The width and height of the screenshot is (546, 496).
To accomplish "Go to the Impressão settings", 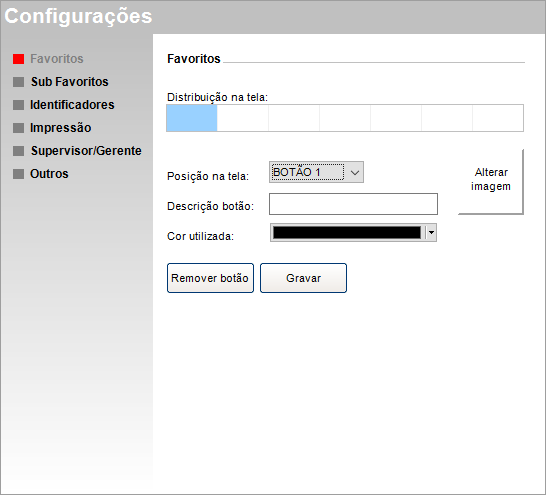I will point(61,128).
